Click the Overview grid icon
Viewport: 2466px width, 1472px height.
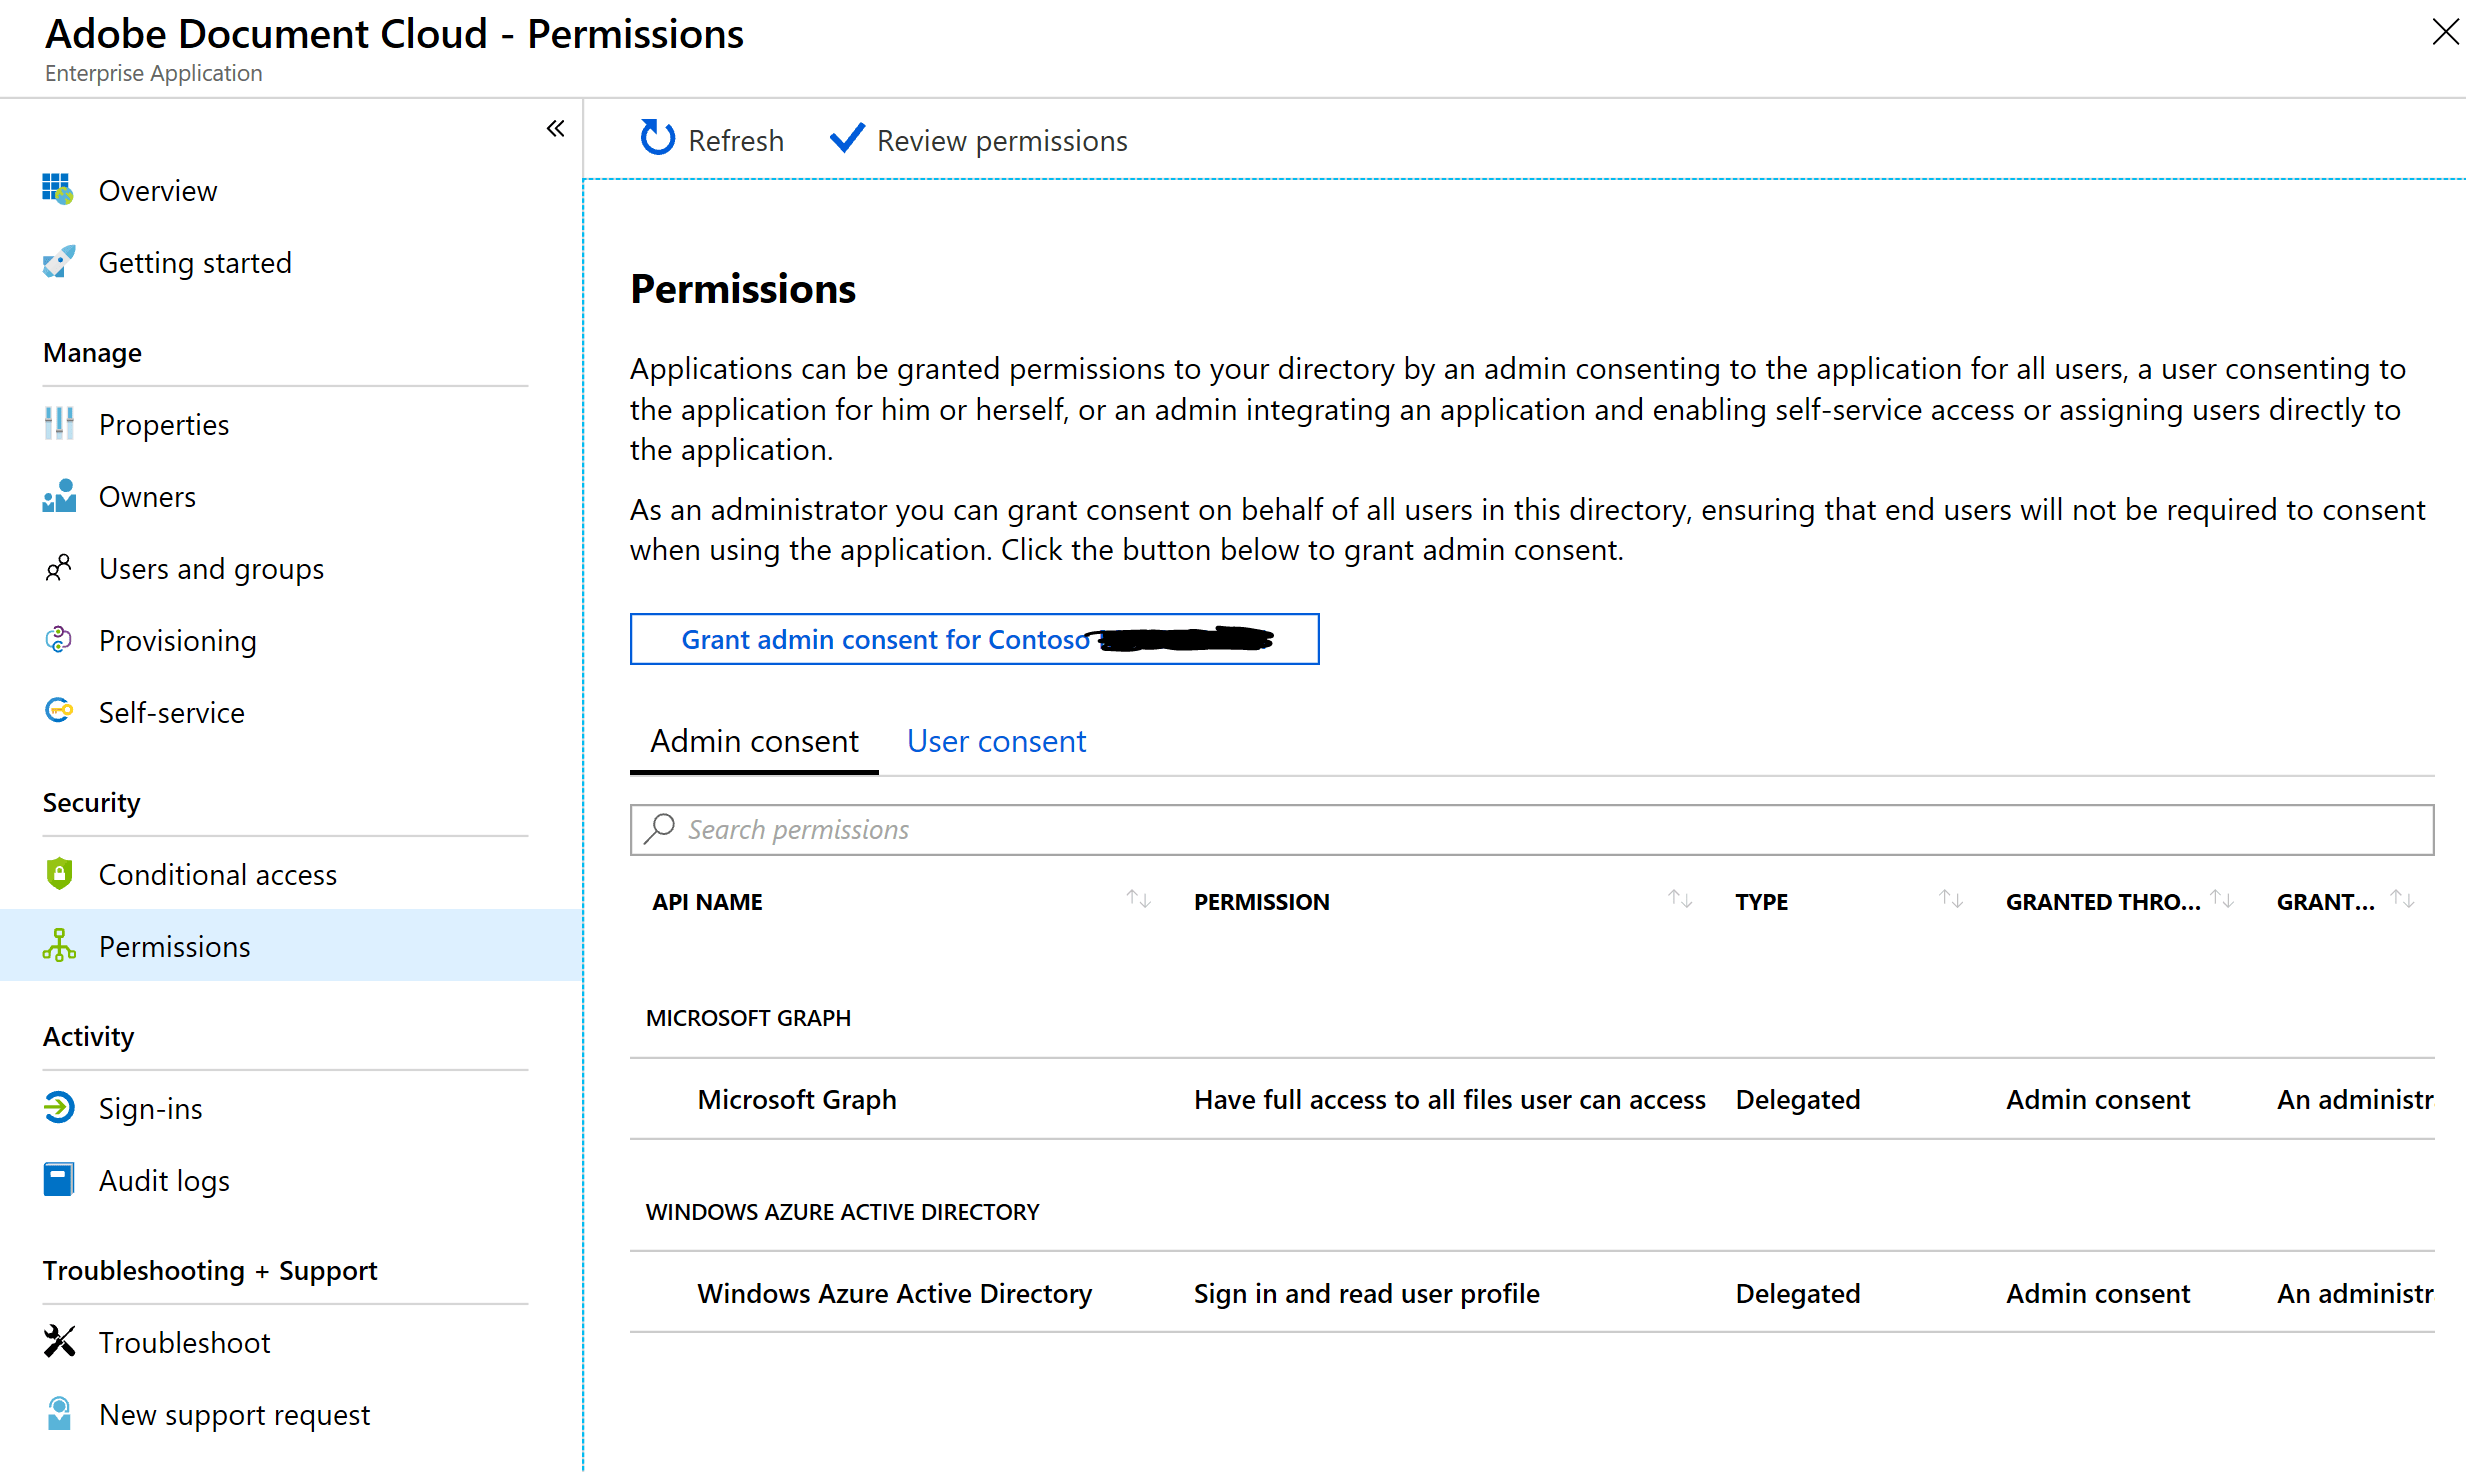tap(58, 189)
